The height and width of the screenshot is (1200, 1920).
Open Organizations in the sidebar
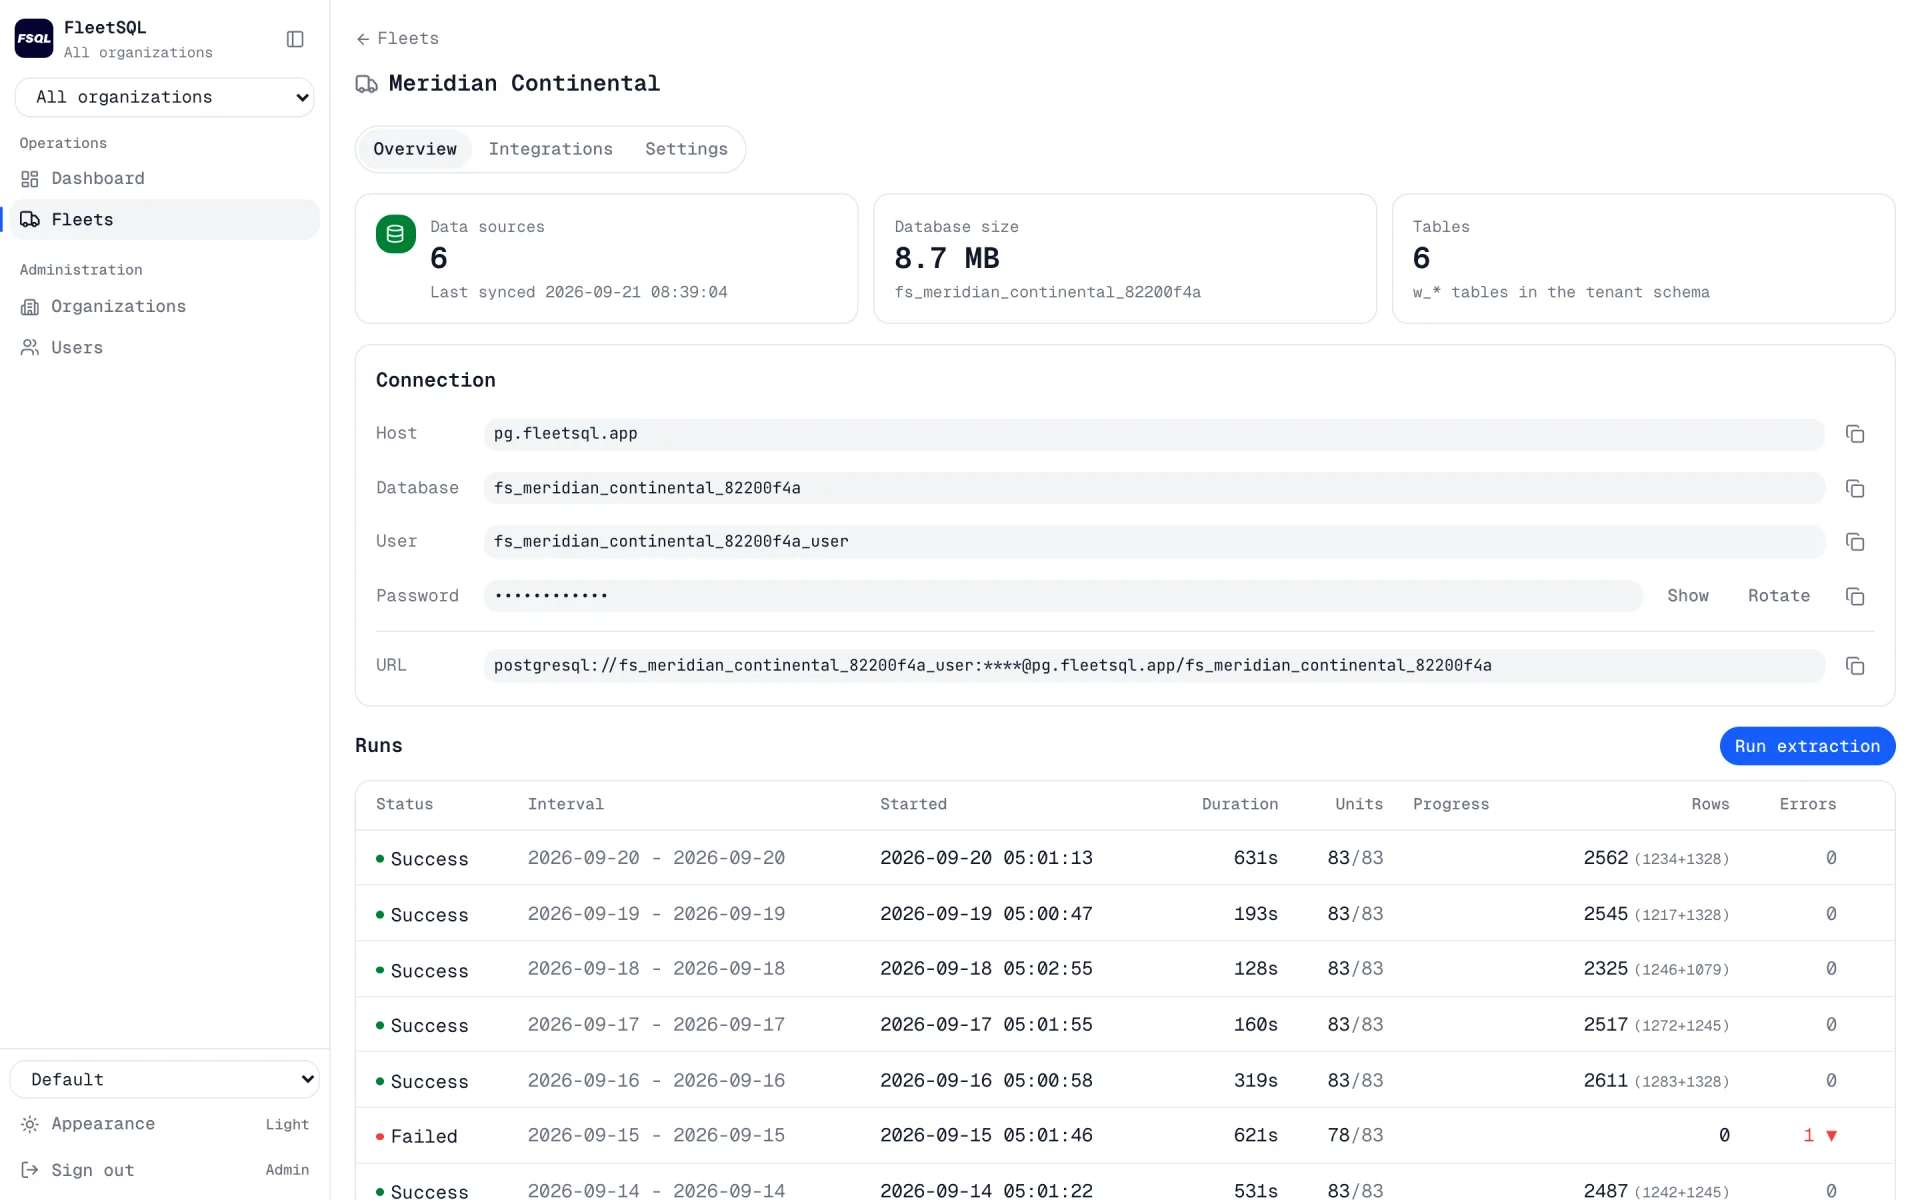tap(165, 307)
